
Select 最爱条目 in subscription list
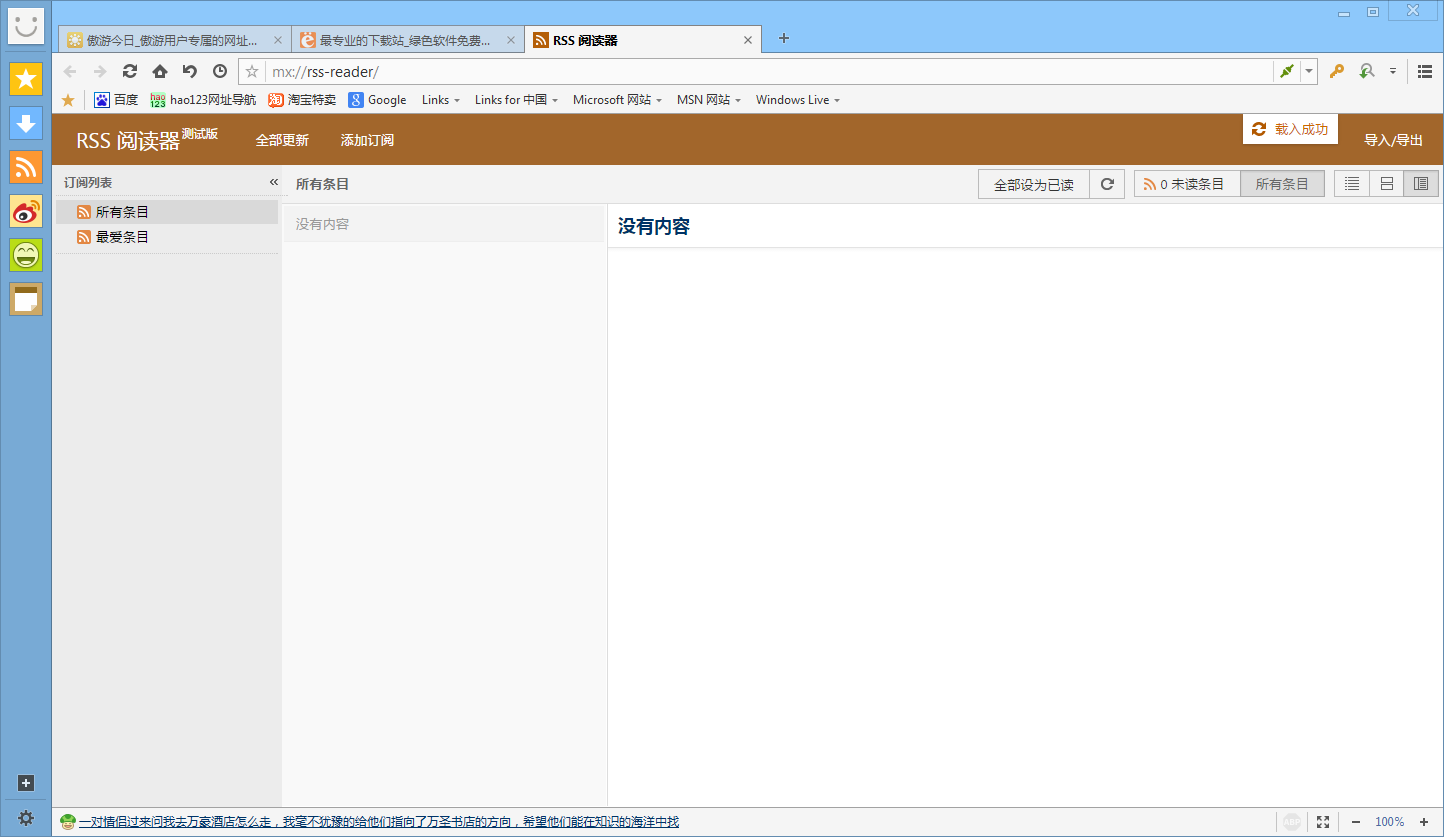122,237
